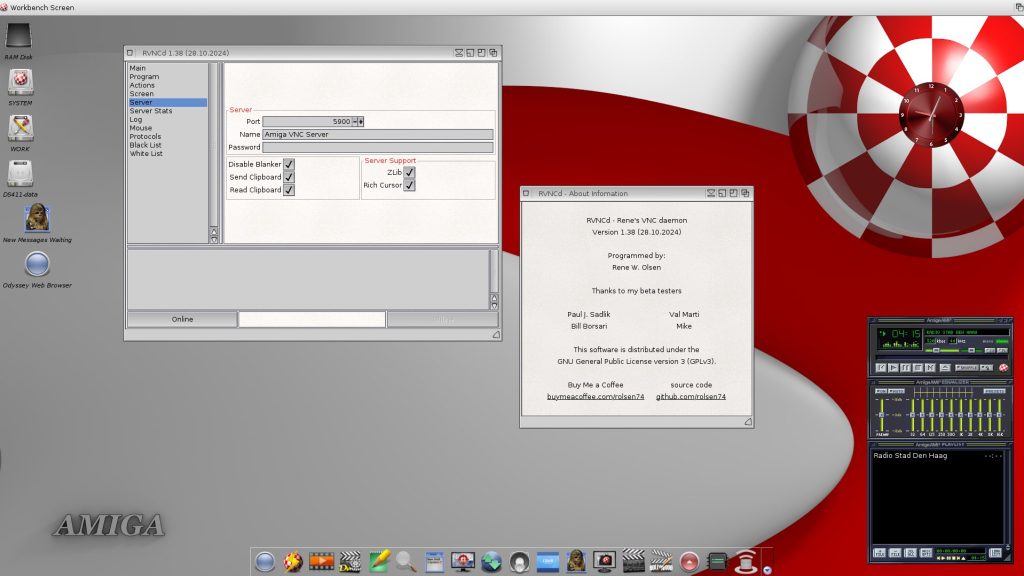Toggle ZLib server support checkbox
The image size is (1024, 576).
point(409,172)
